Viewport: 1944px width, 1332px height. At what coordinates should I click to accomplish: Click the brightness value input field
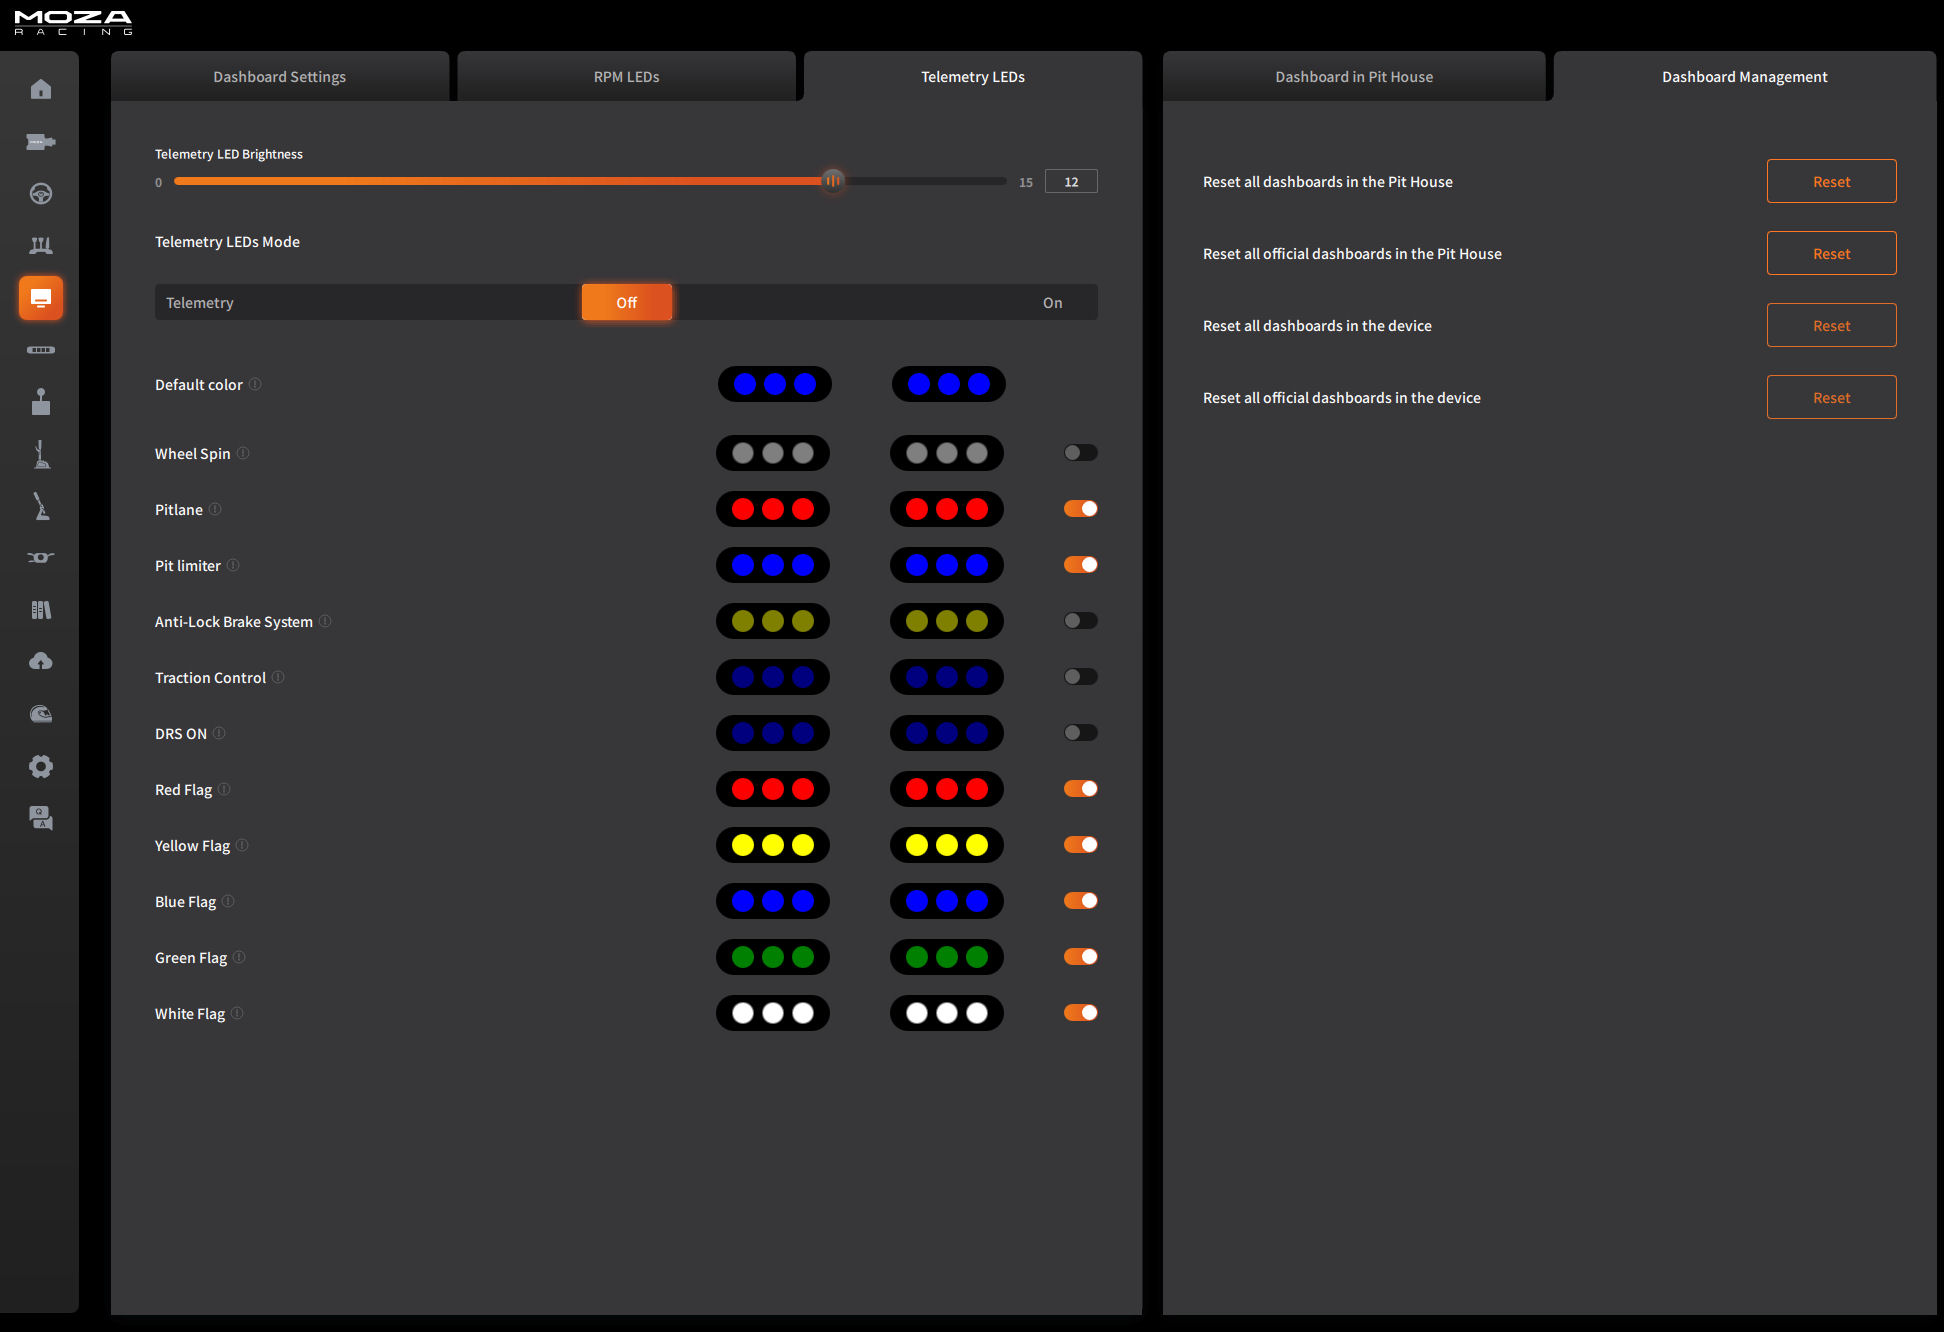pyautogui.click(x=1070, y=182)
